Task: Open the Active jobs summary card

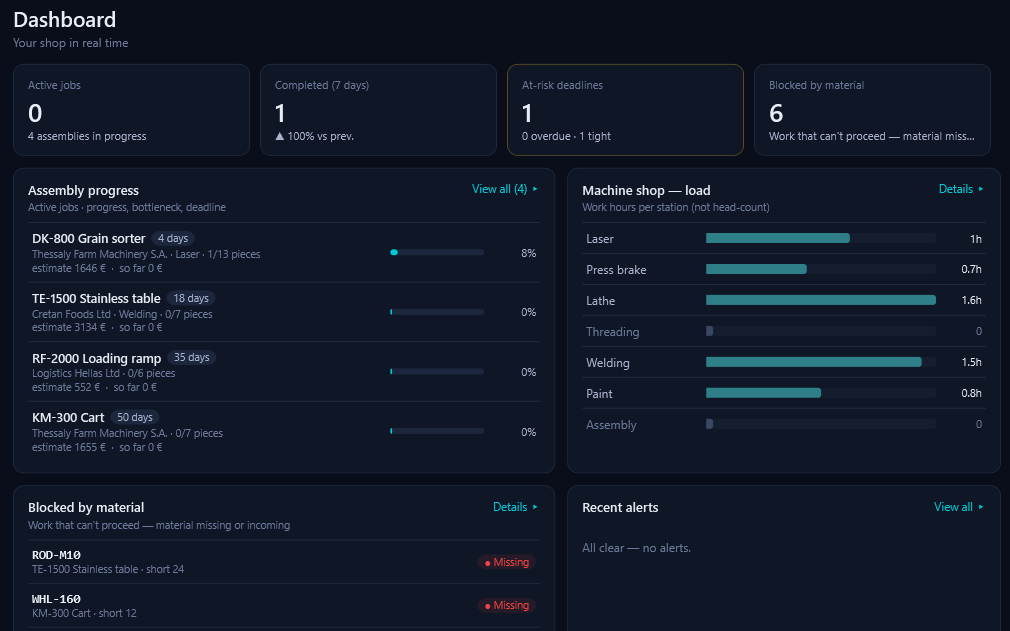Action: tap(131, 109)
